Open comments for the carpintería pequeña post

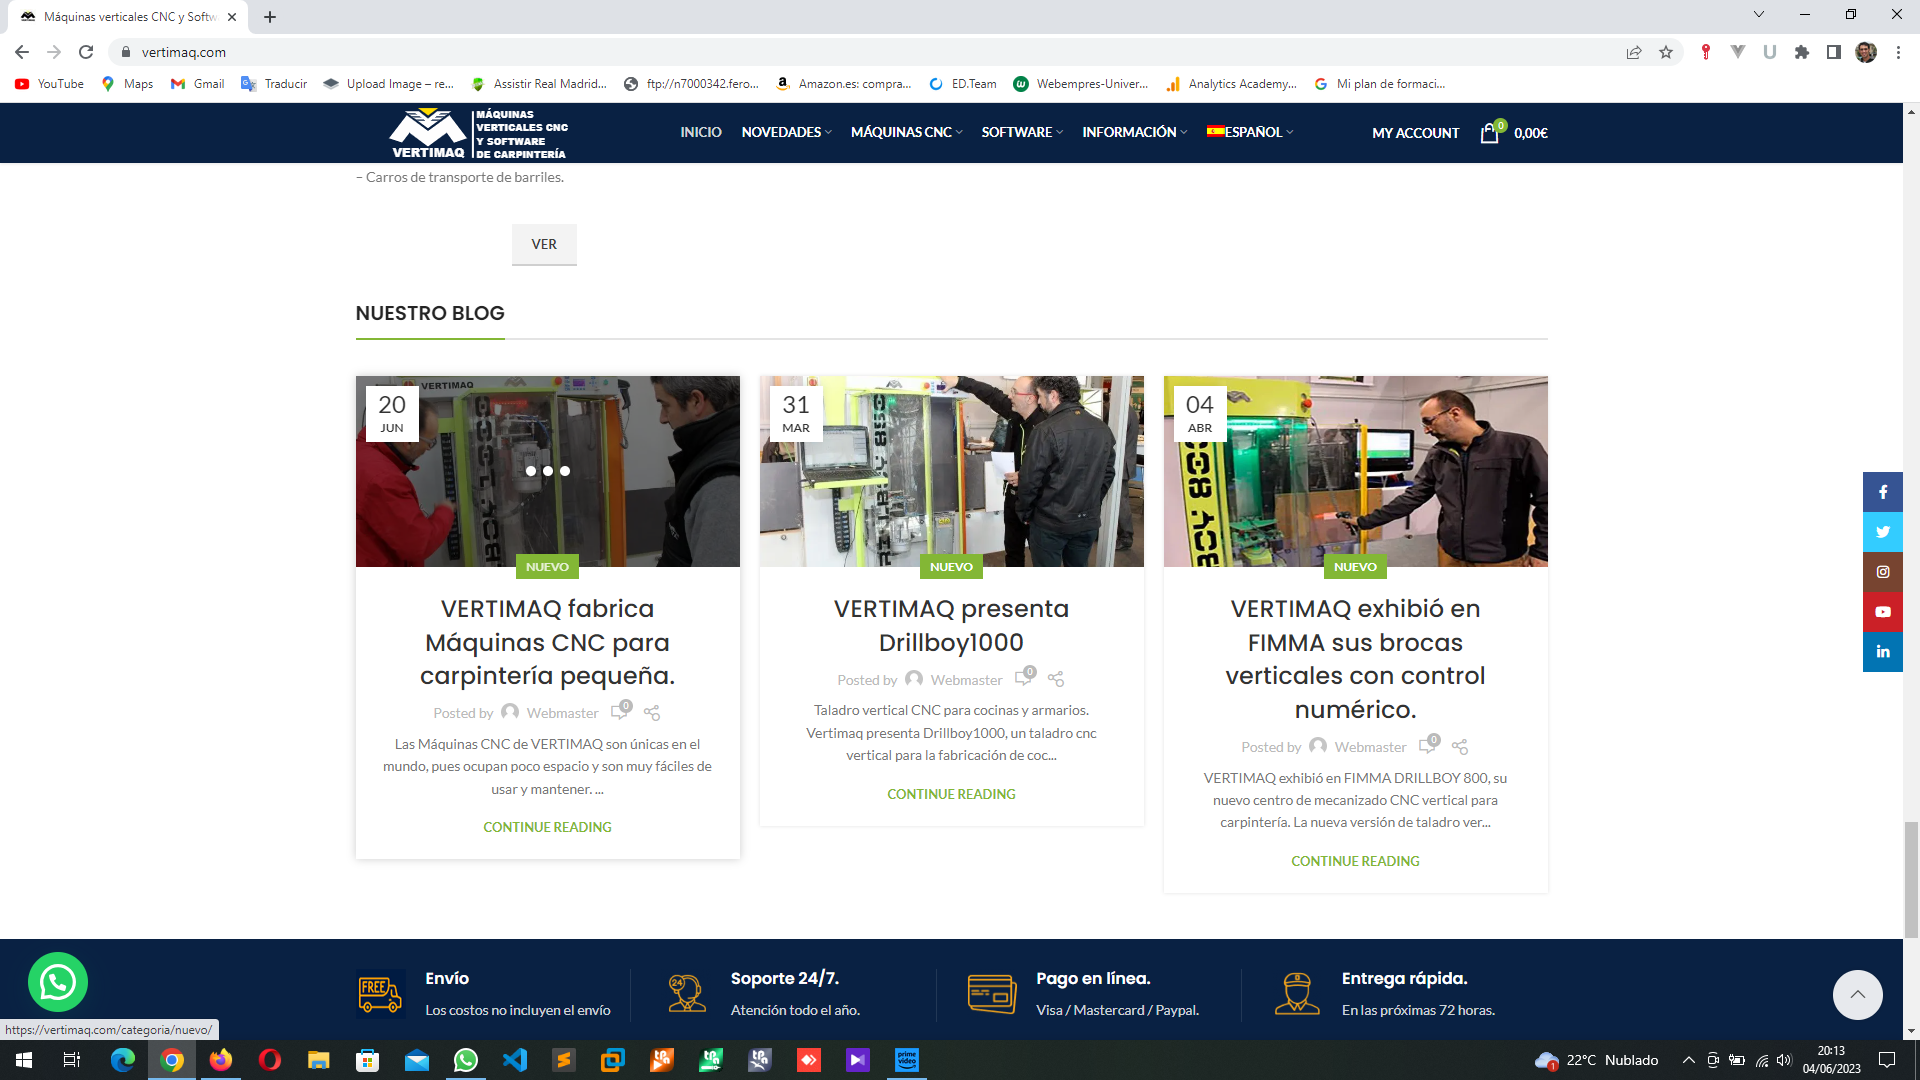621,710
